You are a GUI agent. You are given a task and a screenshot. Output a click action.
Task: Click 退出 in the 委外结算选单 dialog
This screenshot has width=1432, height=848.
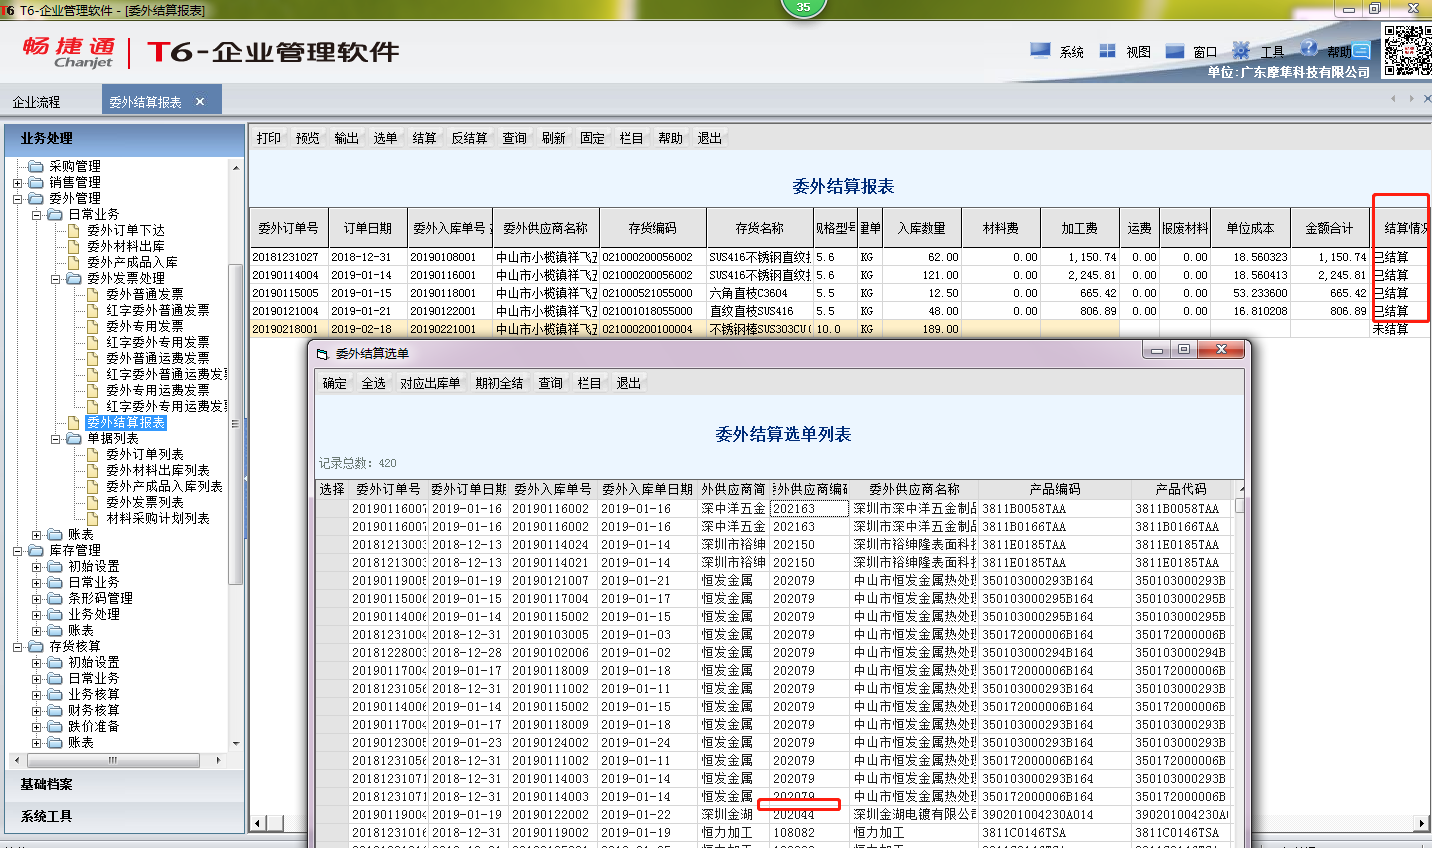coord(629,383)
